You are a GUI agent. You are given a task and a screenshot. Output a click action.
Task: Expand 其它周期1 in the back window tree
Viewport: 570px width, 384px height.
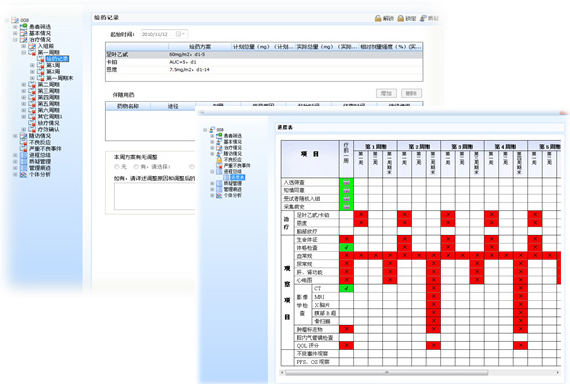click(x=24, y=116)
